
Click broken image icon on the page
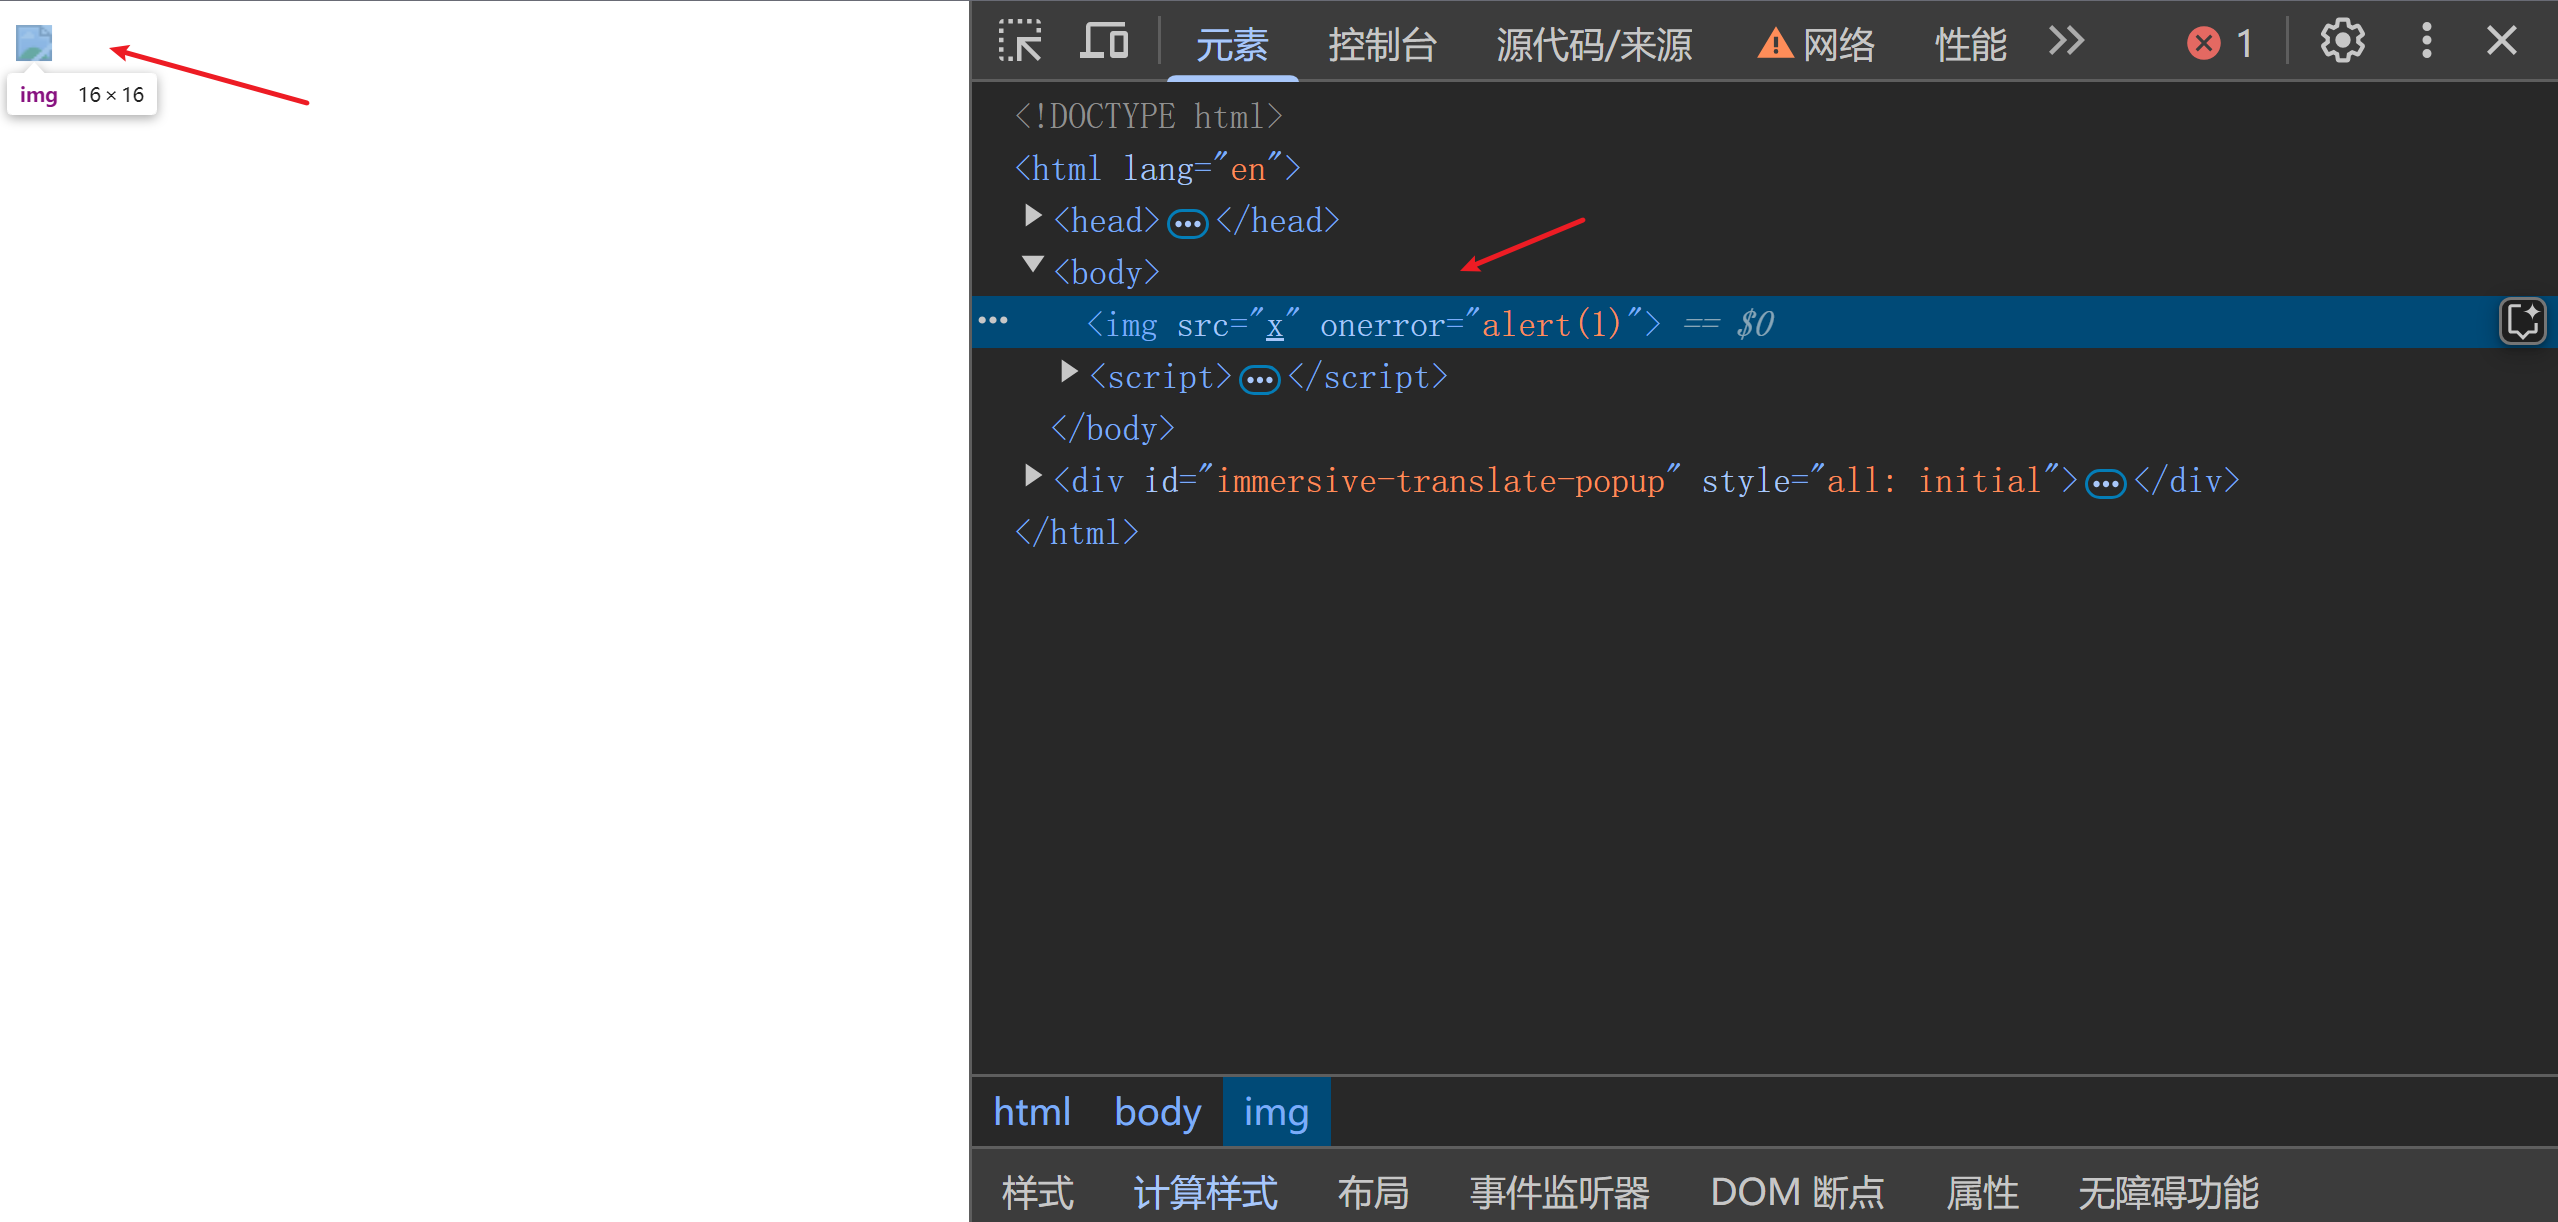point(34,43)
